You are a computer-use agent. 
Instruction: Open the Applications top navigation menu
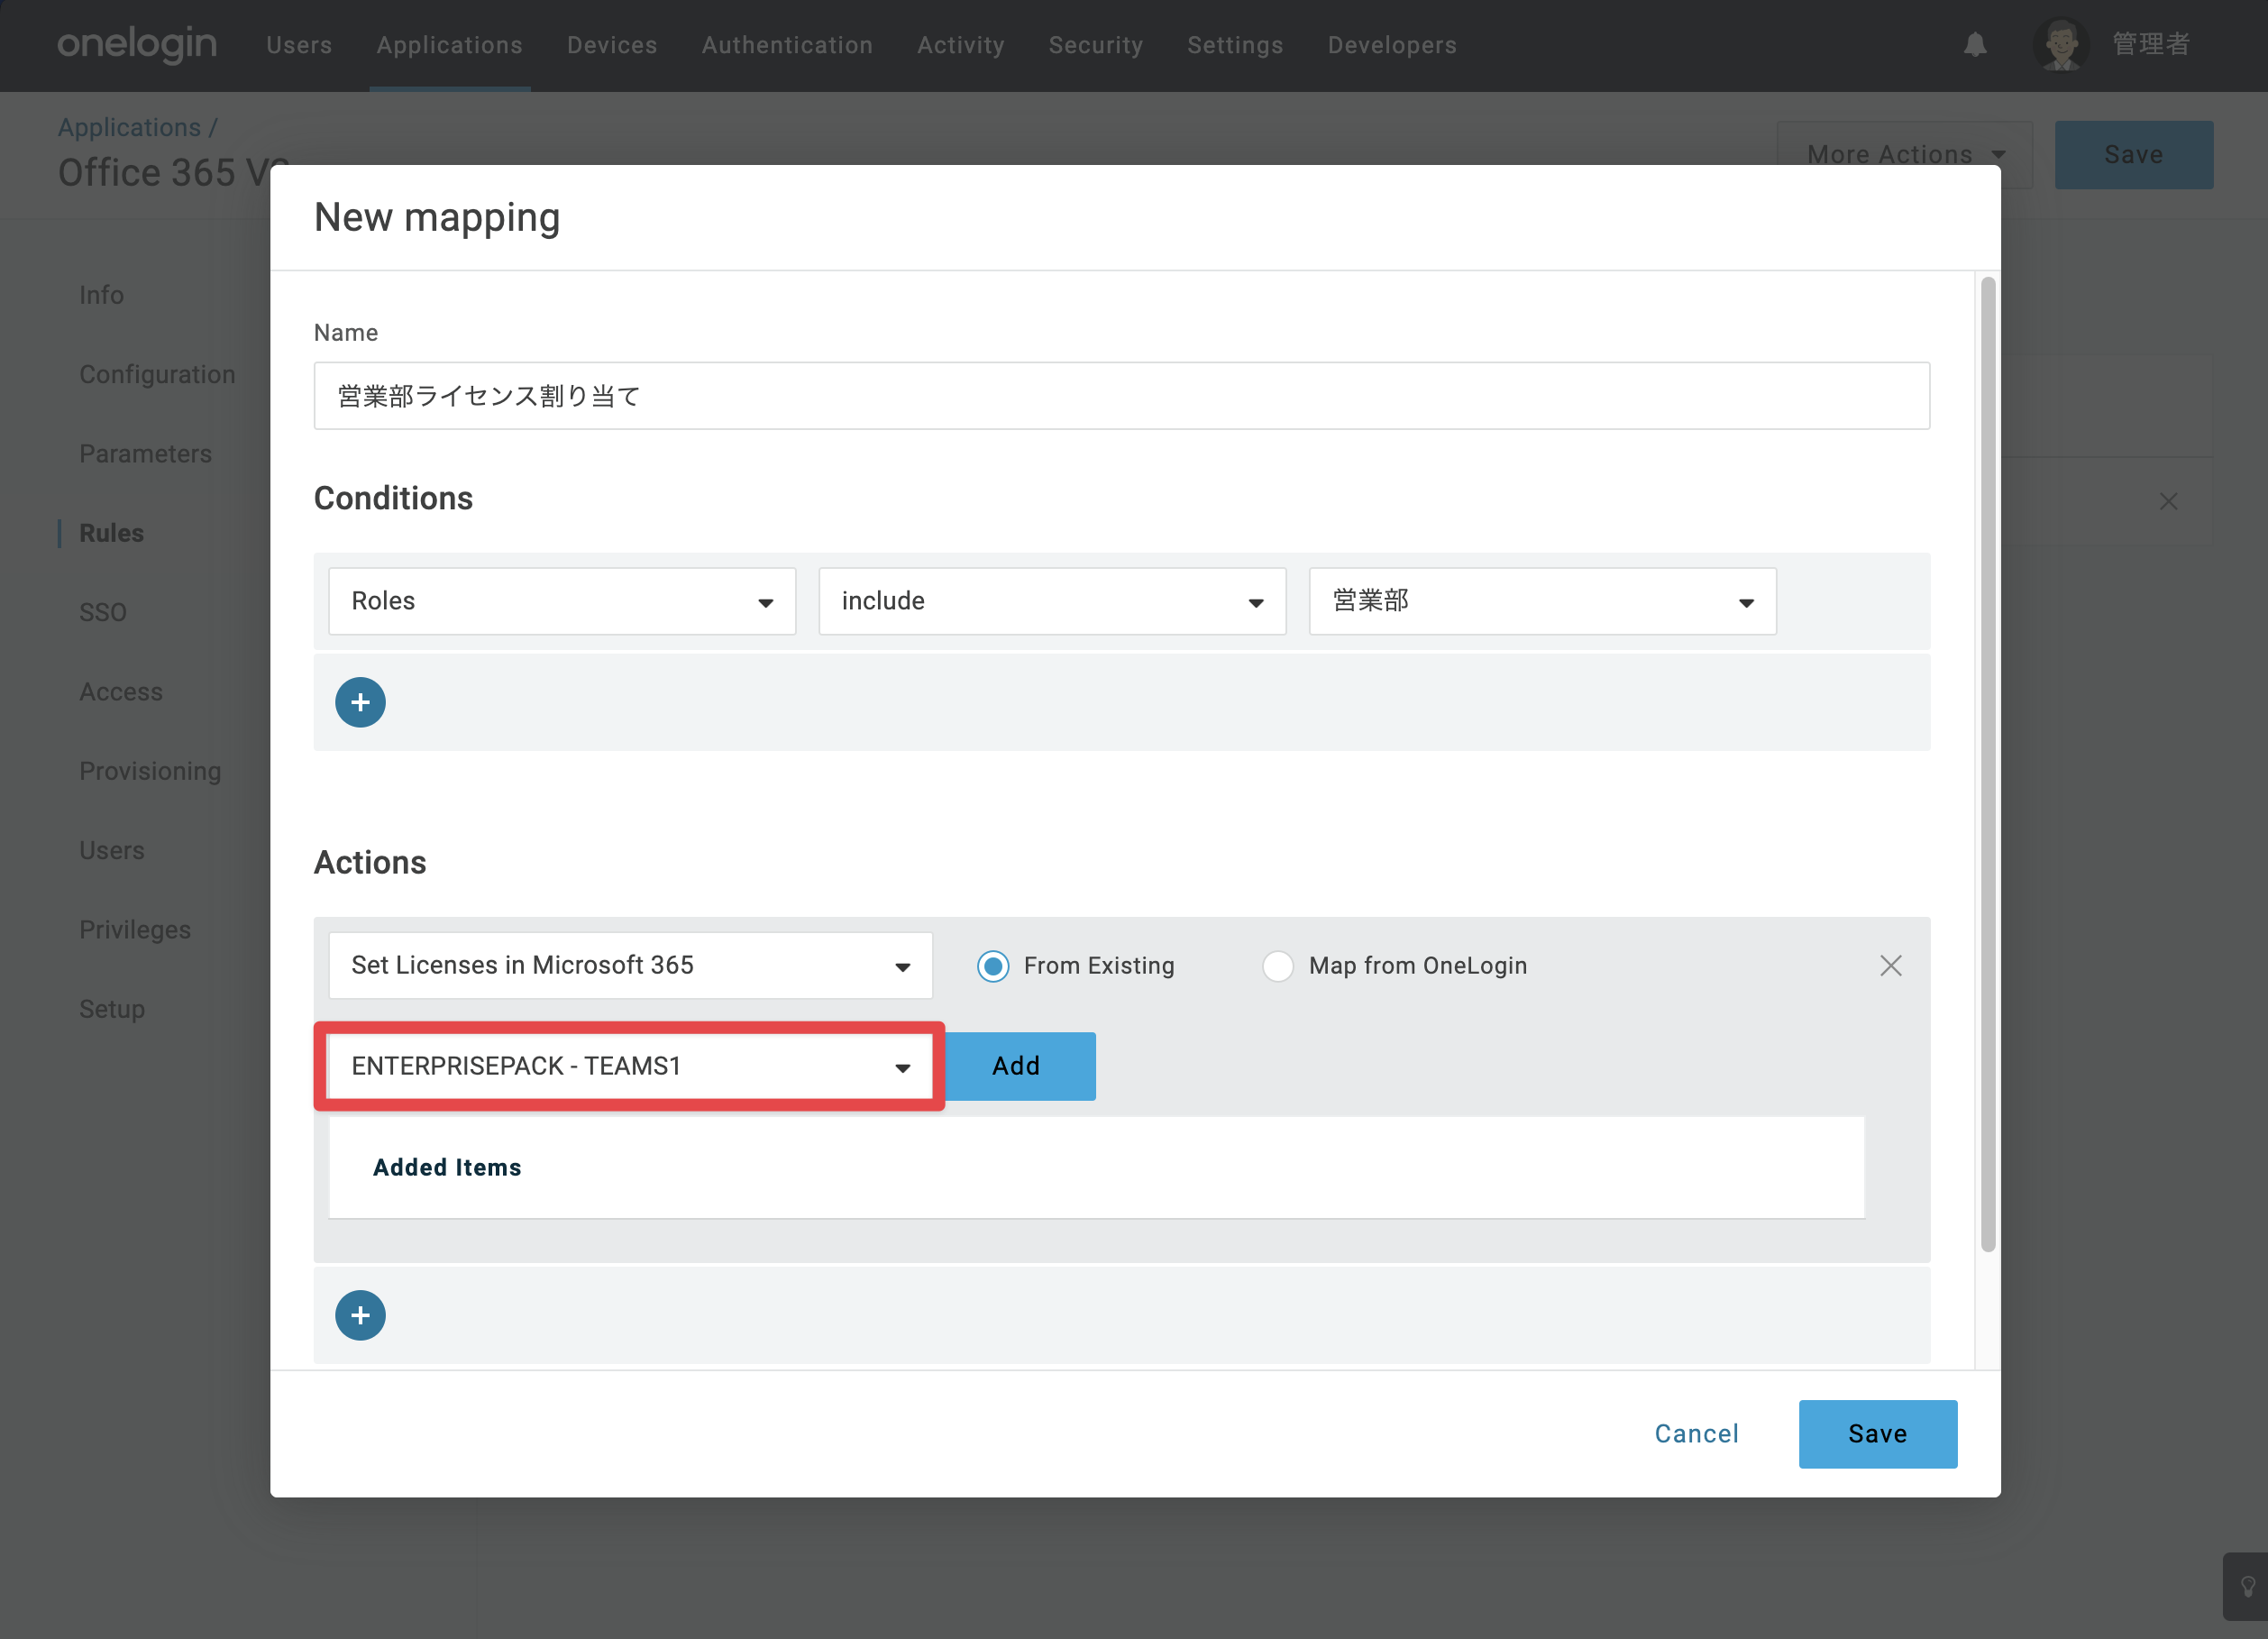pyautogui.click(x=449, y=45)
